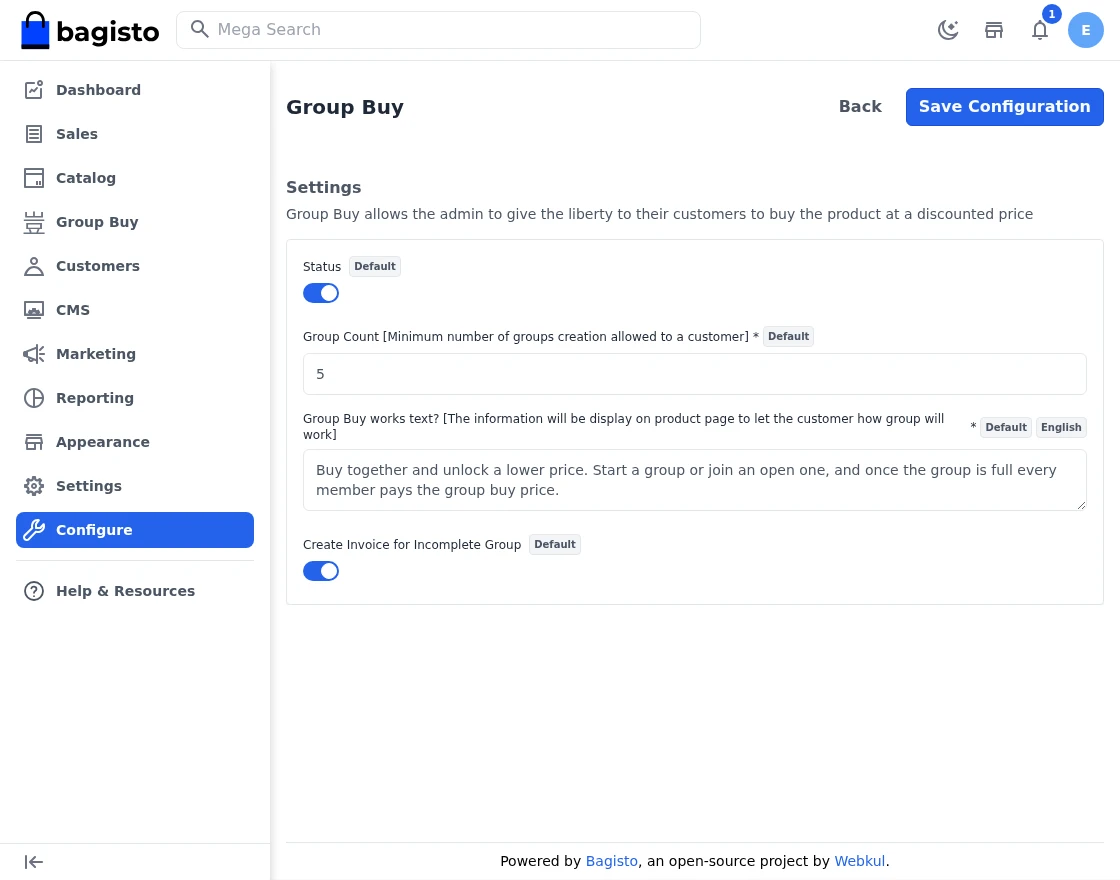
Task: Open notifications bell icon
Action: pos(1040,30)
